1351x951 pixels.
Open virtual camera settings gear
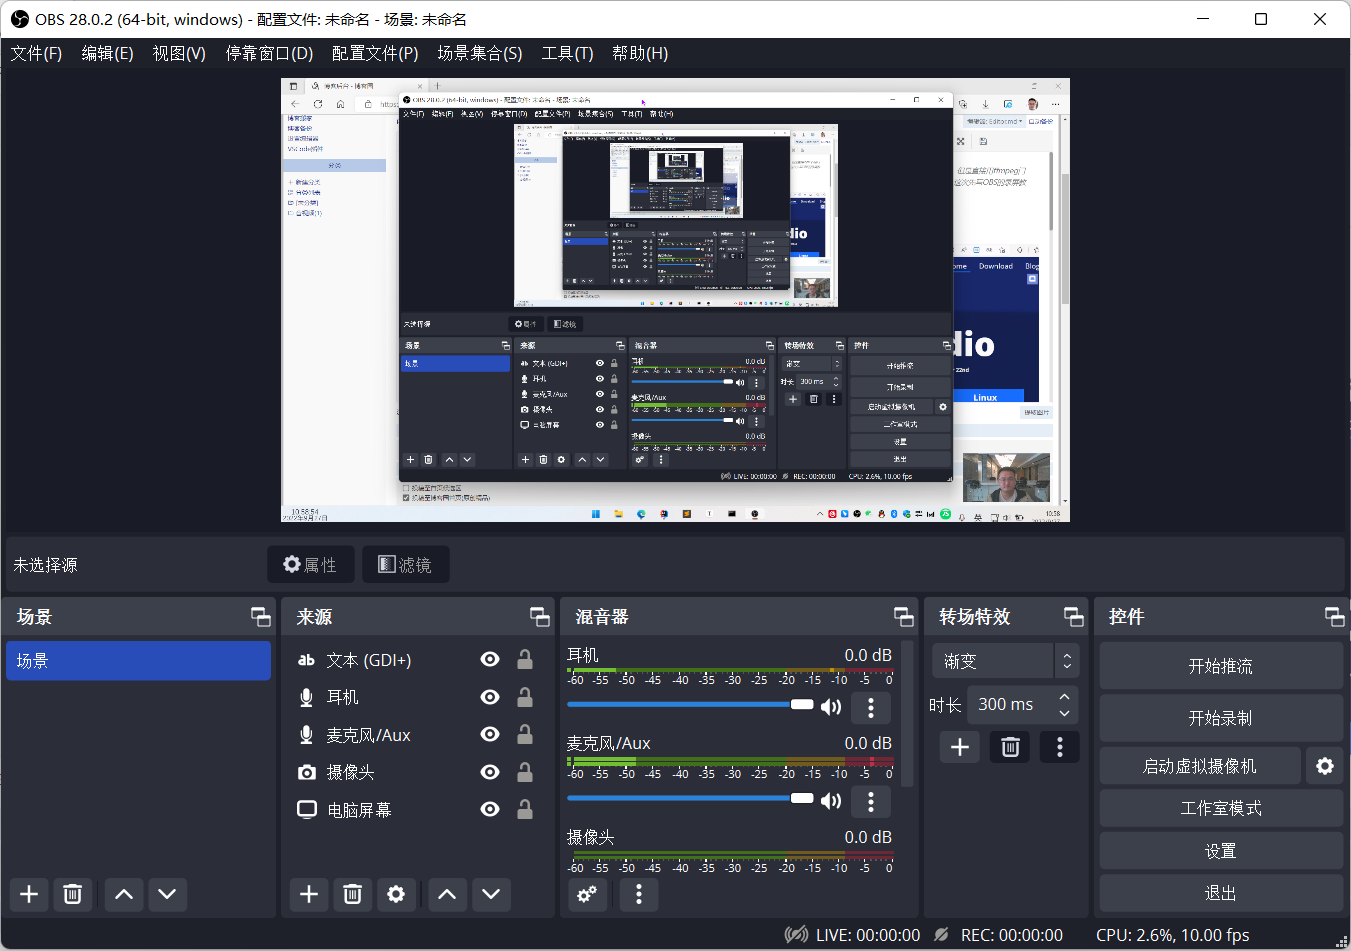point(1325,766)
